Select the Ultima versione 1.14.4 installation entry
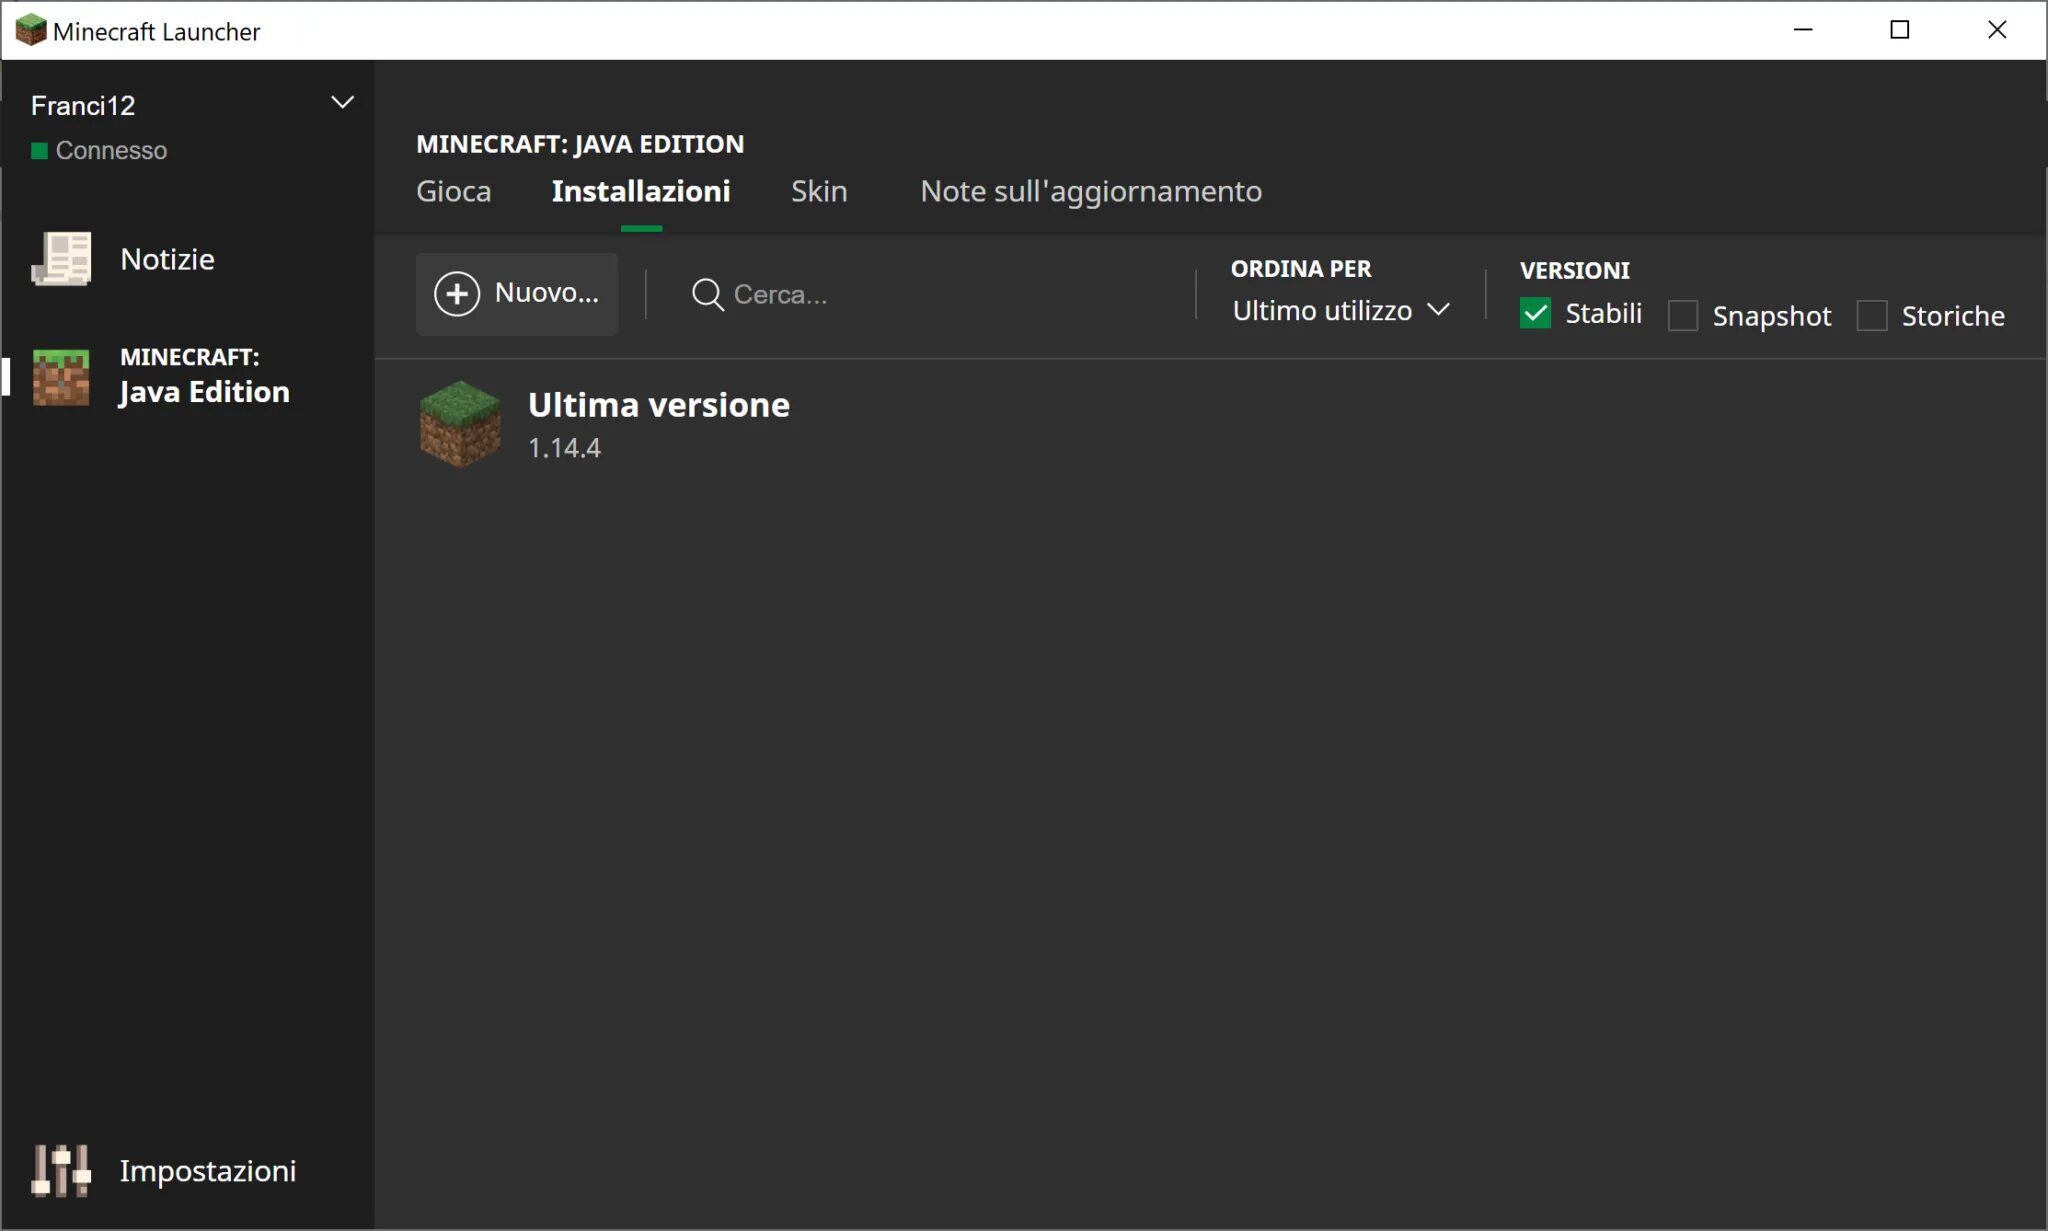This screenshot has width=2048, height=1231. tap(658, 424)
